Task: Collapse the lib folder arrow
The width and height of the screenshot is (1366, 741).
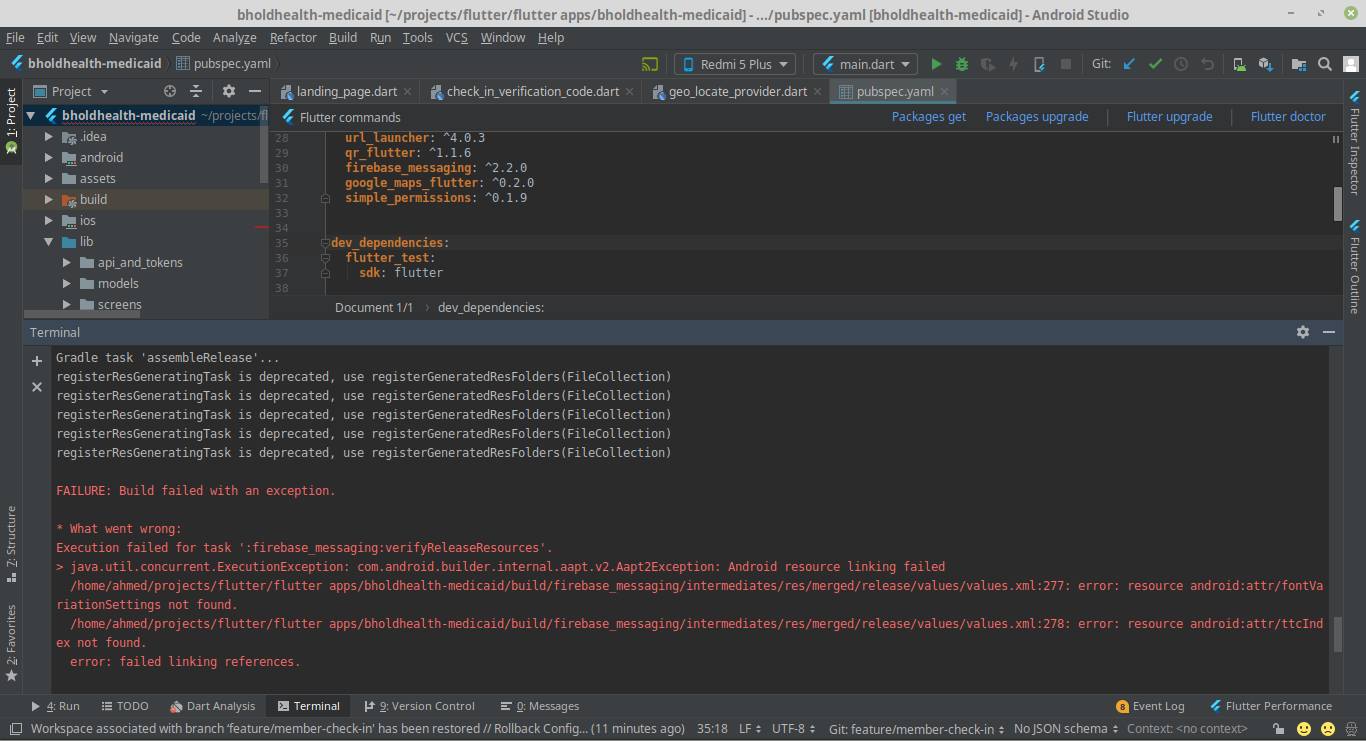Action: tap(49, 241)
